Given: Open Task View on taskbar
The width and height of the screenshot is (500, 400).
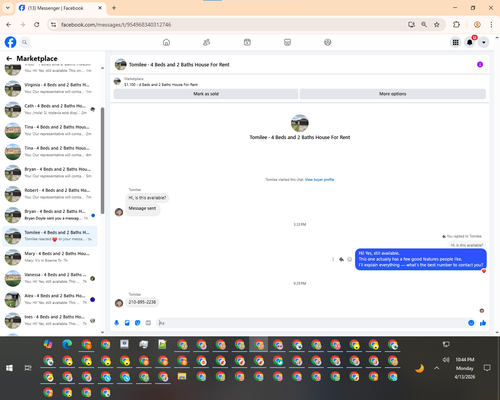Looking at the screenshot, I should coord(28,368).
